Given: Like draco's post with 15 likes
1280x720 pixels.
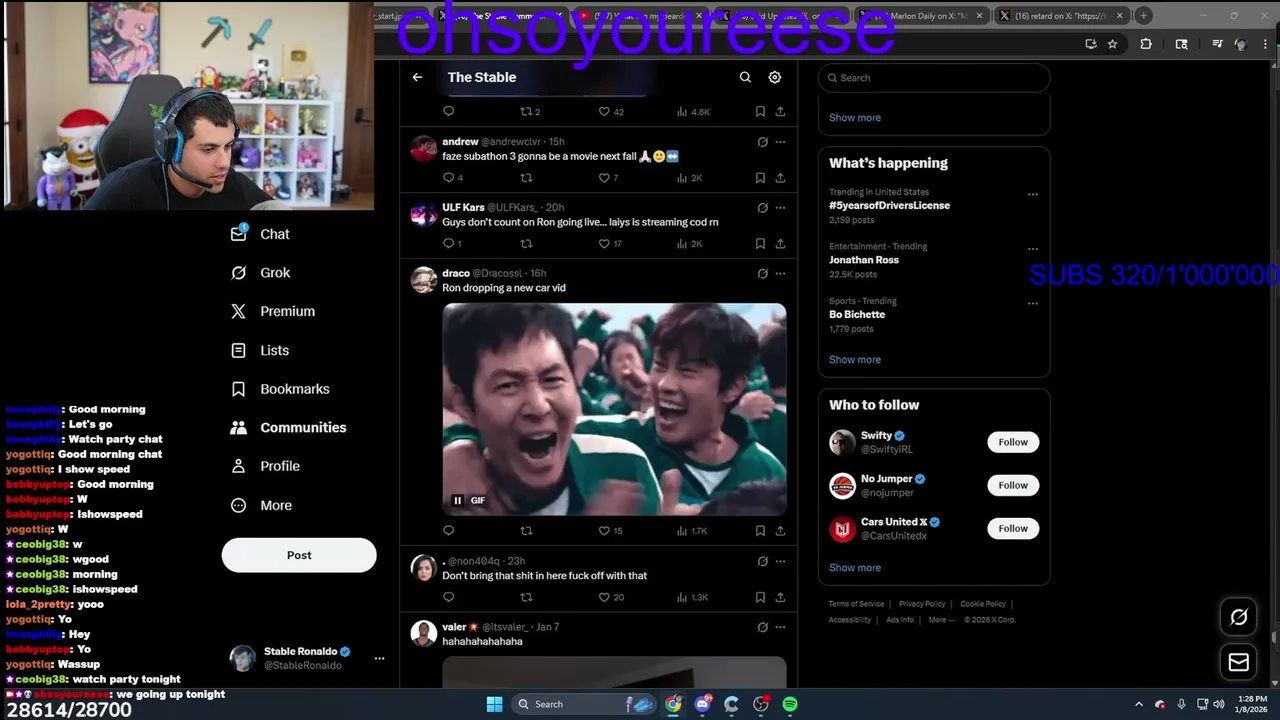Looking at the screenshot, I should [604, 531].
